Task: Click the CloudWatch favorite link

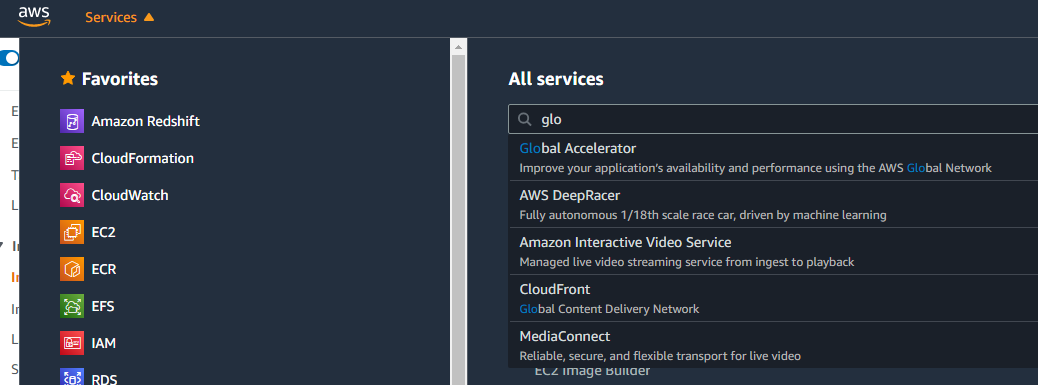Action: [130, 196]
